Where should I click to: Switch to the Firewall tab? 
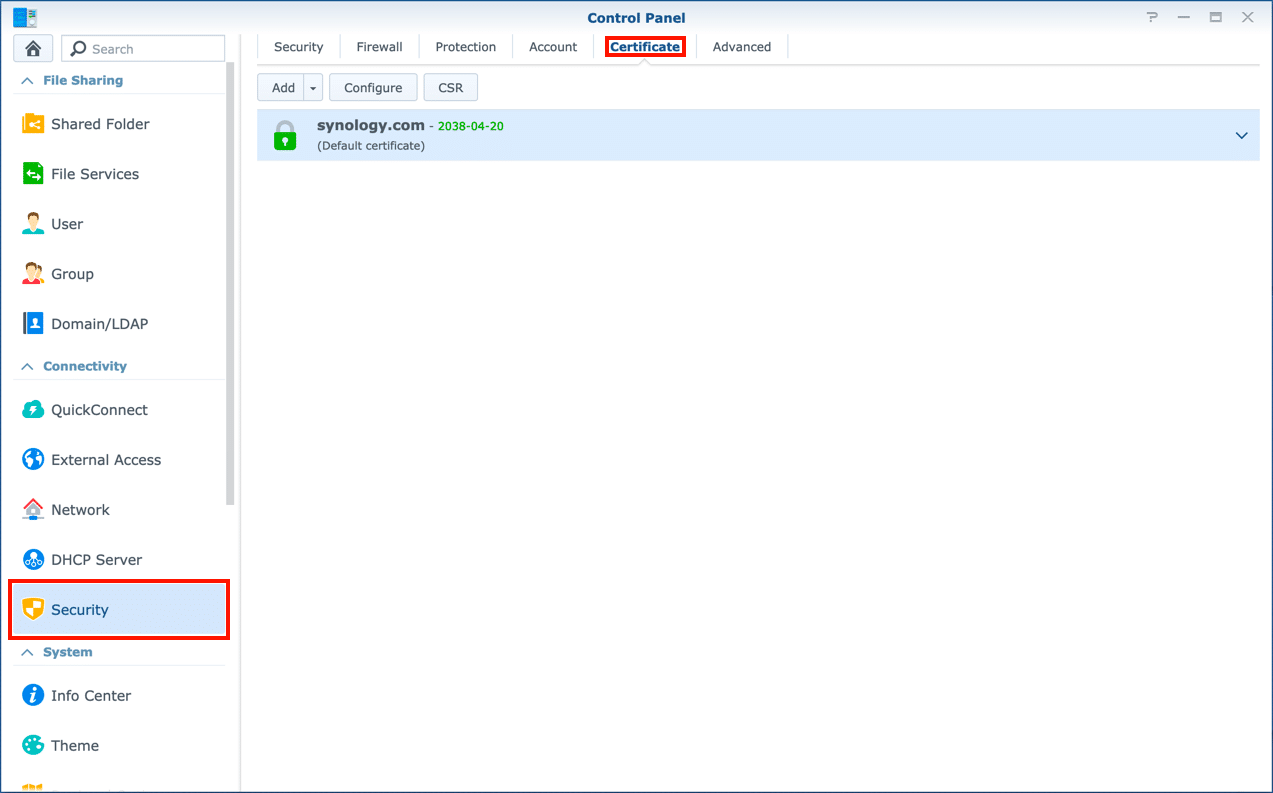(379, 47)
